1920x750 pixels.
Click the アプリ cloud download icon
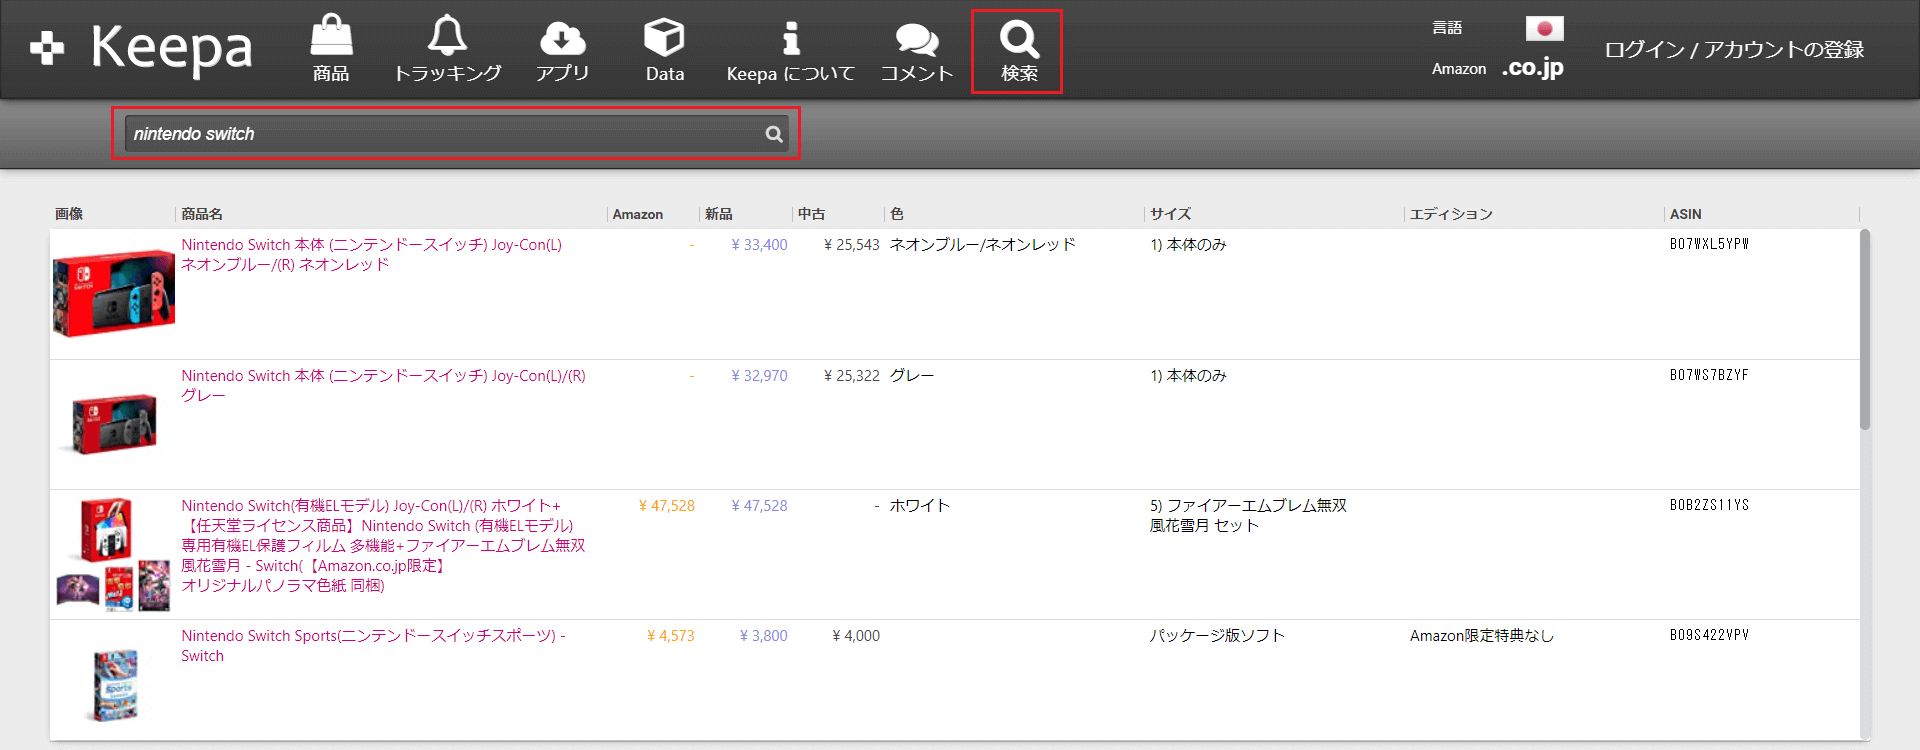point(562,38)
